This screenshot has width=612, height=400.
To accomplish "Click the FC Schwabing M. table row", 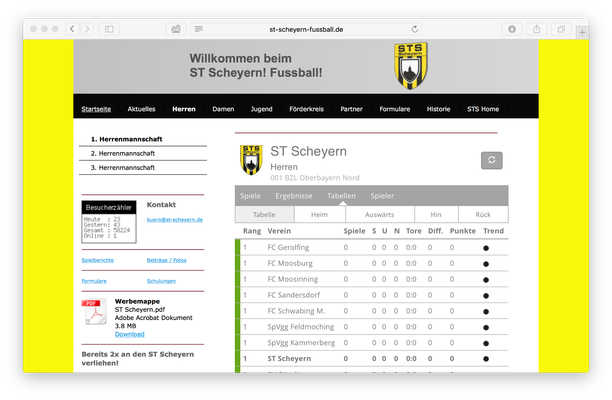I will pyautogui.click(x=372, y=311).
